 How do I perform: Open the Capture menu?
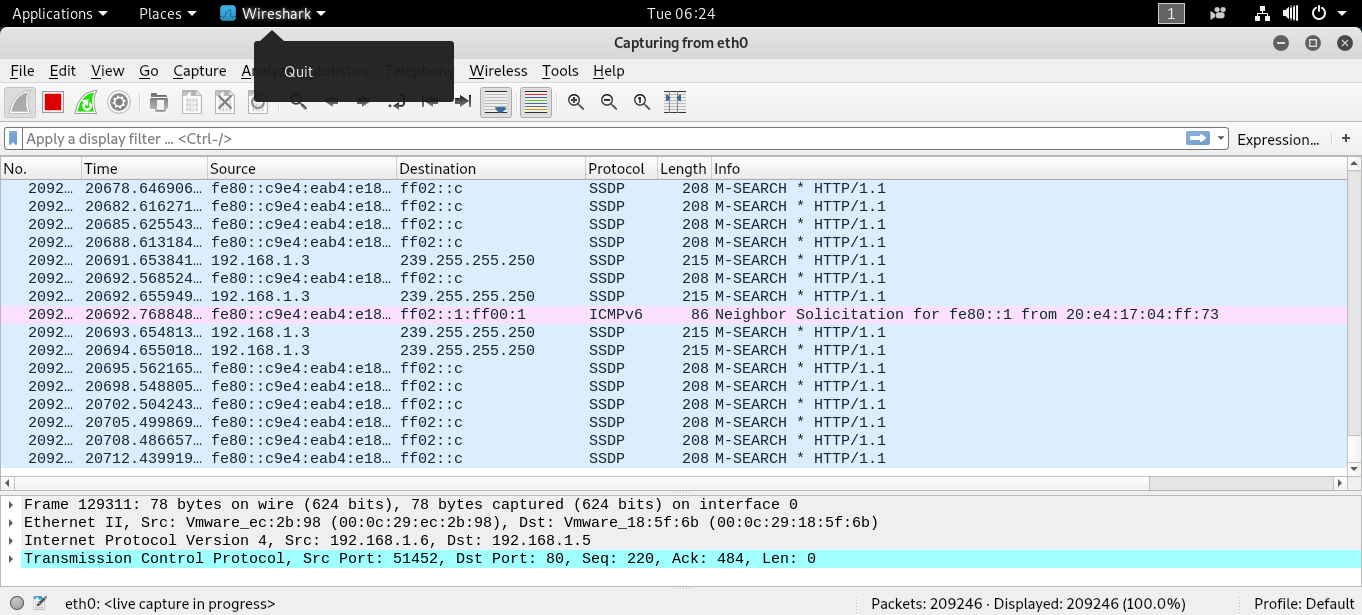tap(199, 71)
